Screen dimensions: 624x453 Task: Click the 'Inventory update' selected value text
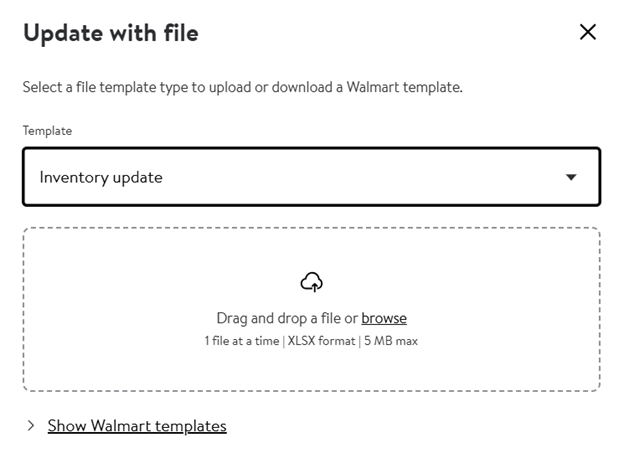(101, 177)
